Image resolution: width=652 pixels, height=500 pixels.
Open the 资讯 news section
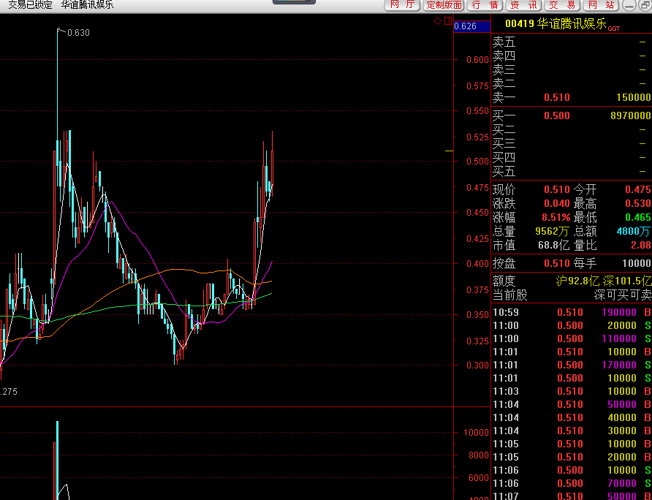point(524,5)
